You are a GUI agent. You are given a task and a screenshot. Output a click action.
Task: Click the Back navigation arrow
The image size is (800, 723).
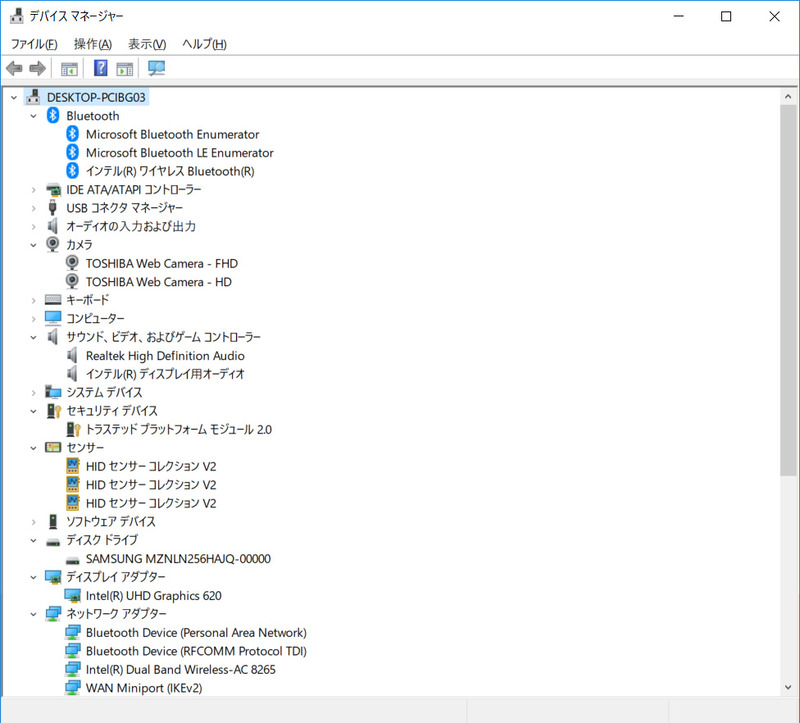point(13,68)
